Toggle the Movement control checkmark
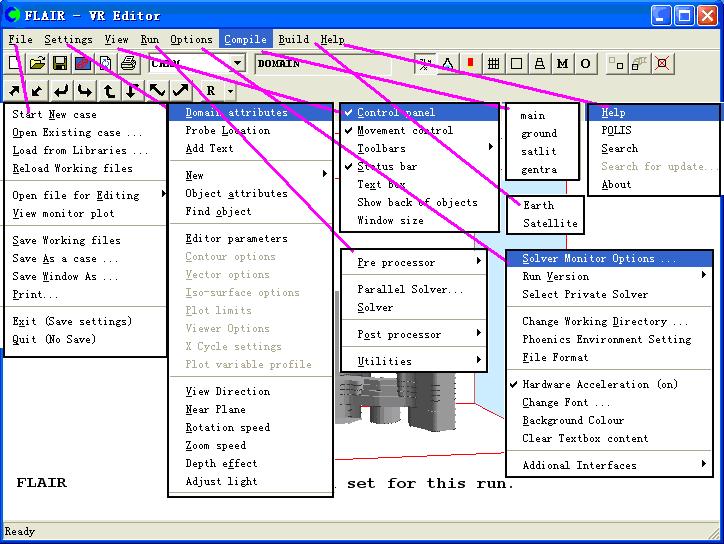Viewport: 724px width, 544px height. tap(404, 131)
